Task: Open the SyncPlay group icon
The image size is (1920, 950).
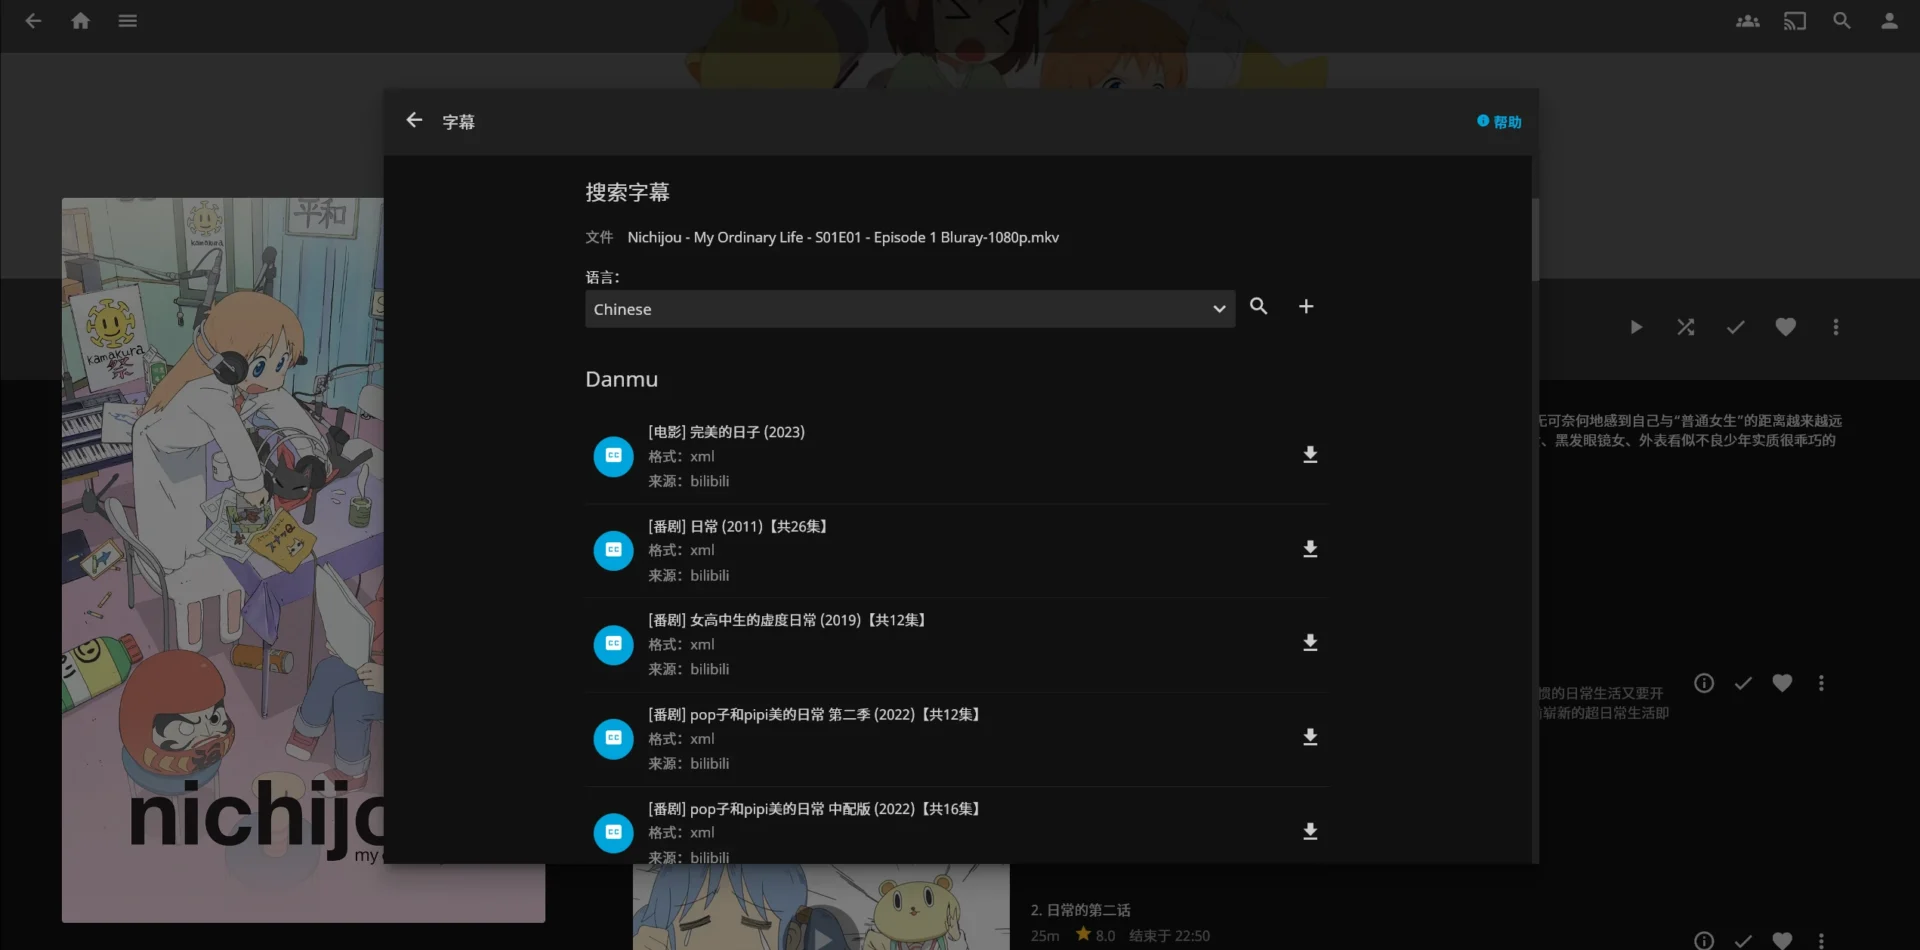Action: tap(1747, 21)
